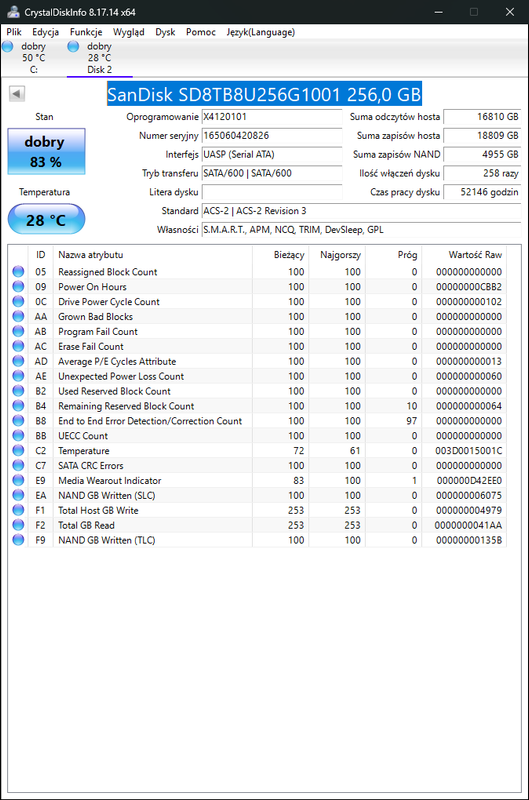The height and width of the screenshot is (800, 529).
Task: Click status orb of Power On Hours row
Action: 18,286
